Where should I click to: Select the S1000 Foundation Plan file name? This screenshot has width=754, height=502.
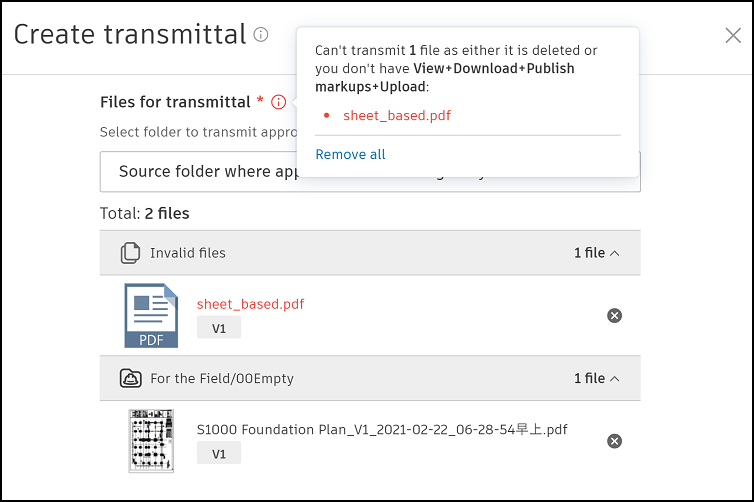(382, 429)
